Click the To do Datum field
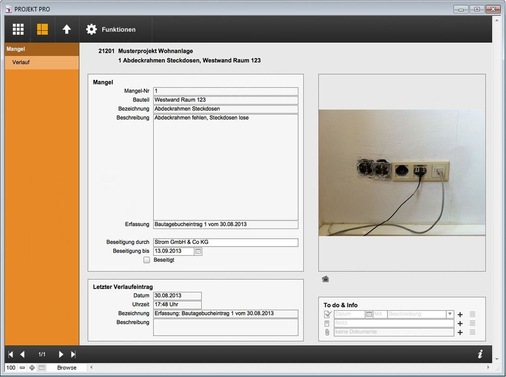This screenshot has height=377, width=506. pyautogui.click(x=349, y=314)
